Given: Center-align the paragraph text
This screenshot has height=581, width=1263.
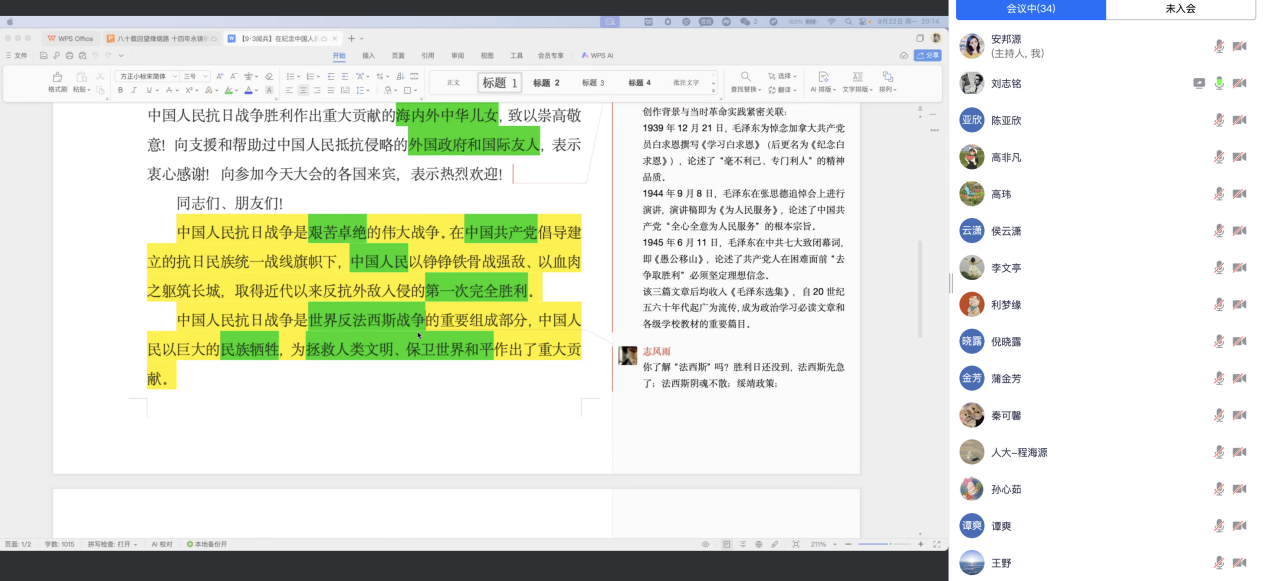Looking at the screenshot, I should (x=304, y=90).
